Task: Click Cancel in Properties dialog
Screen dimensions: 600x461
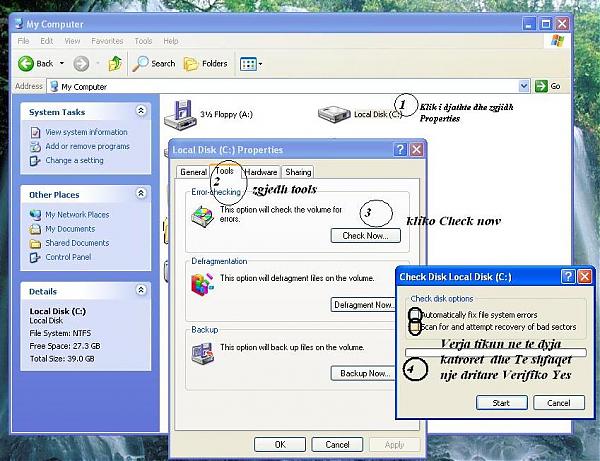Action: tap(337, 445)
